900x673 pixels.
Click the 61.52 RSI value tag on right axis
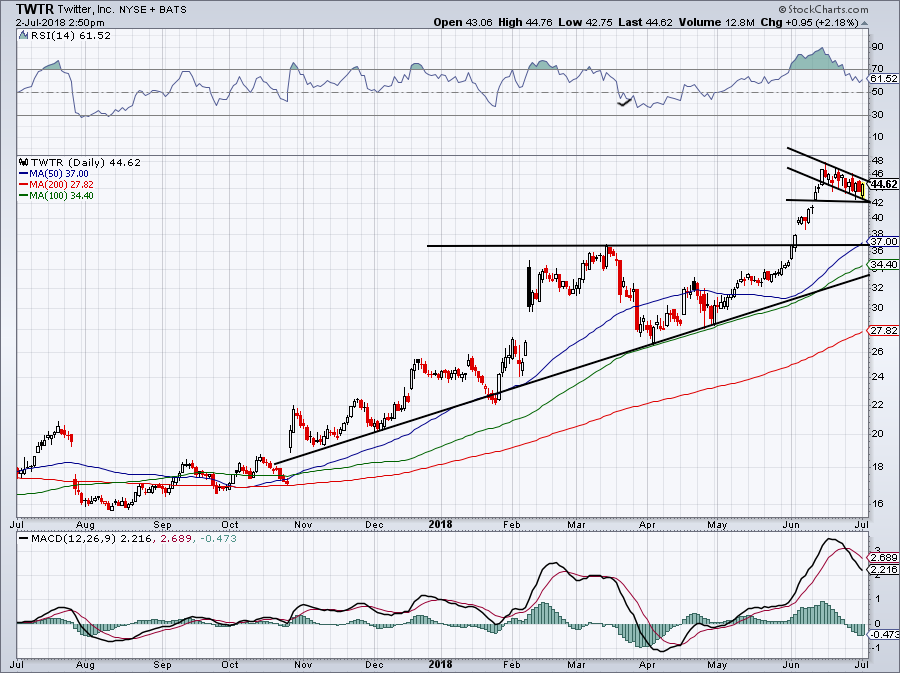[883, 79]
